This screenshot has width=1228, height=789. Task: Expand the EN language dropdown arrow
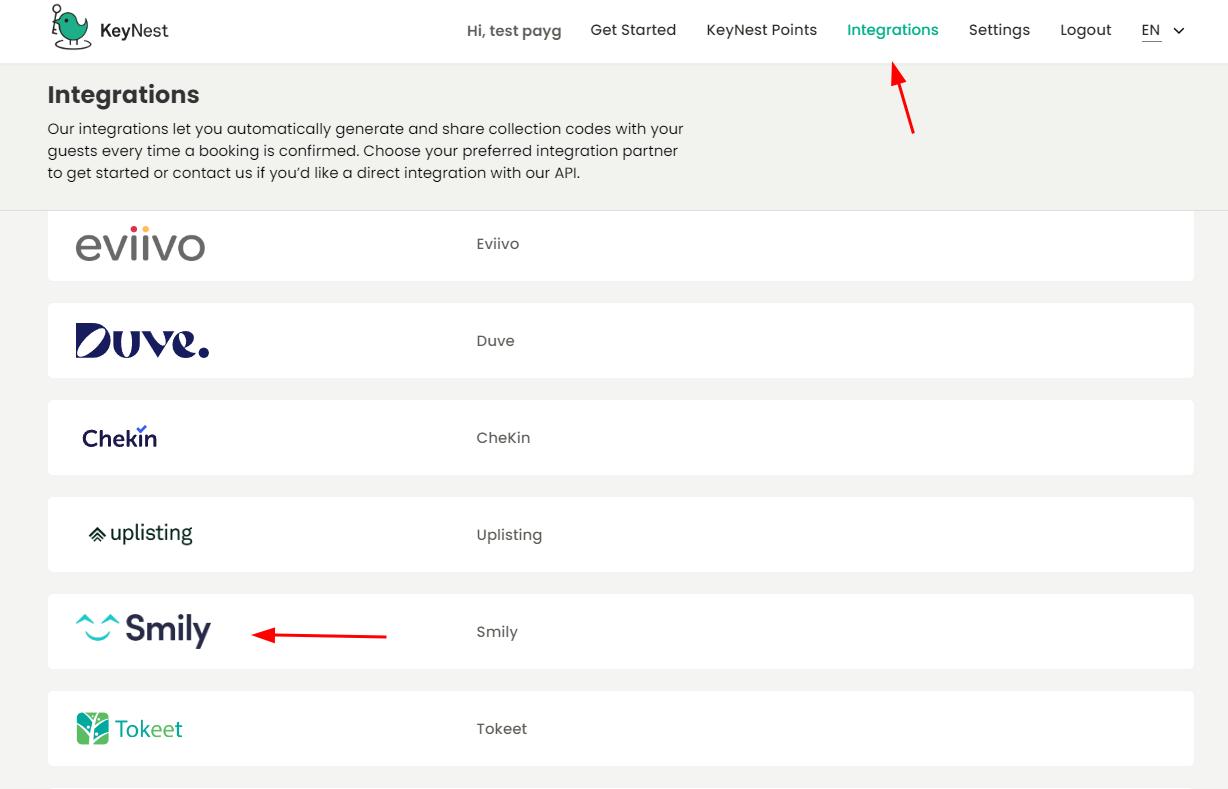pos(1178,31)
